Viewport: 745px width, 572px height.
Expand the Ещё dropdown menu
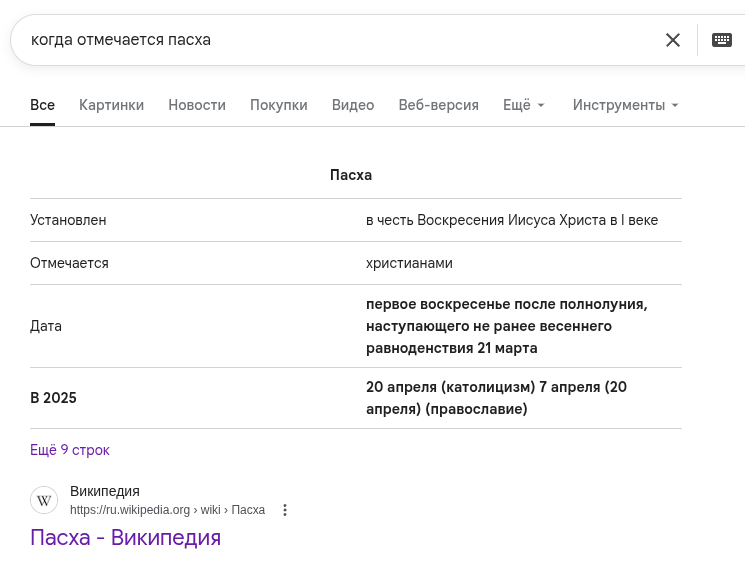524,105
